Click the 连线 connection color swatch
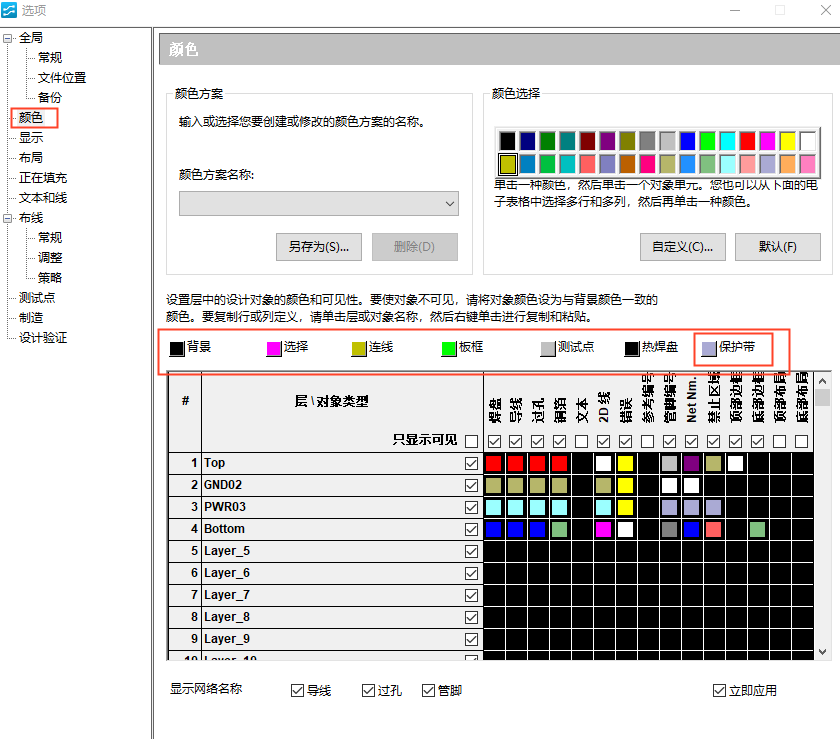Image resolution: width=840 pixels, height=739 pixels. [x=358, y=348]
